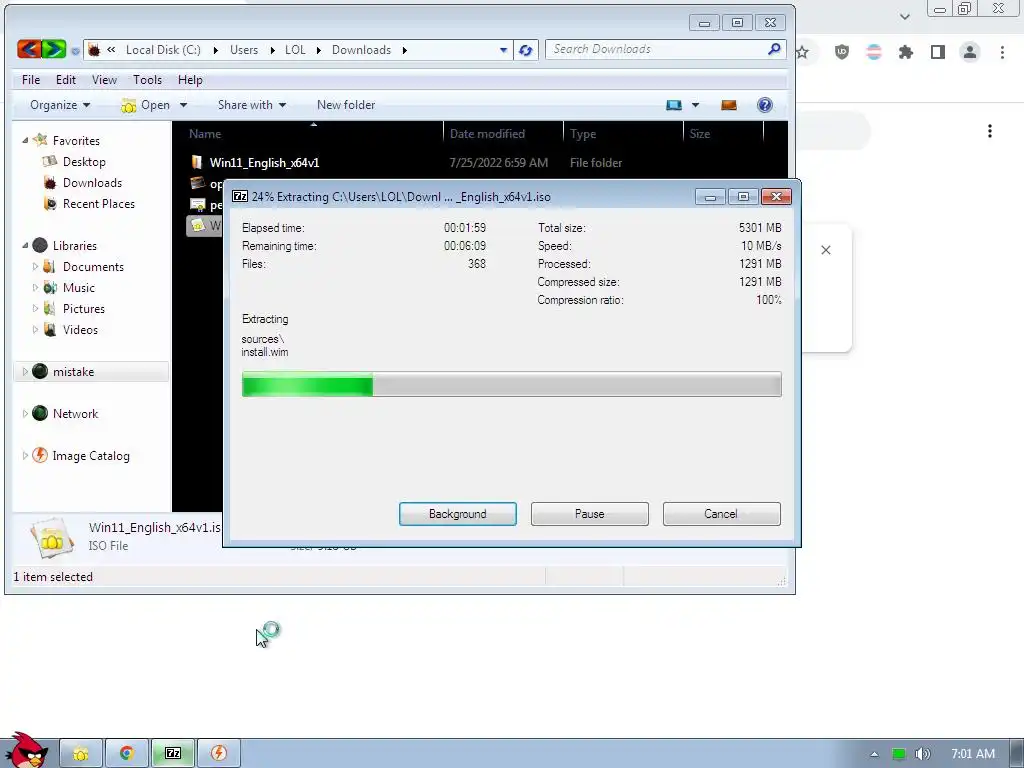
Task: Open the Share with dropdown
Action: [251, 104]
